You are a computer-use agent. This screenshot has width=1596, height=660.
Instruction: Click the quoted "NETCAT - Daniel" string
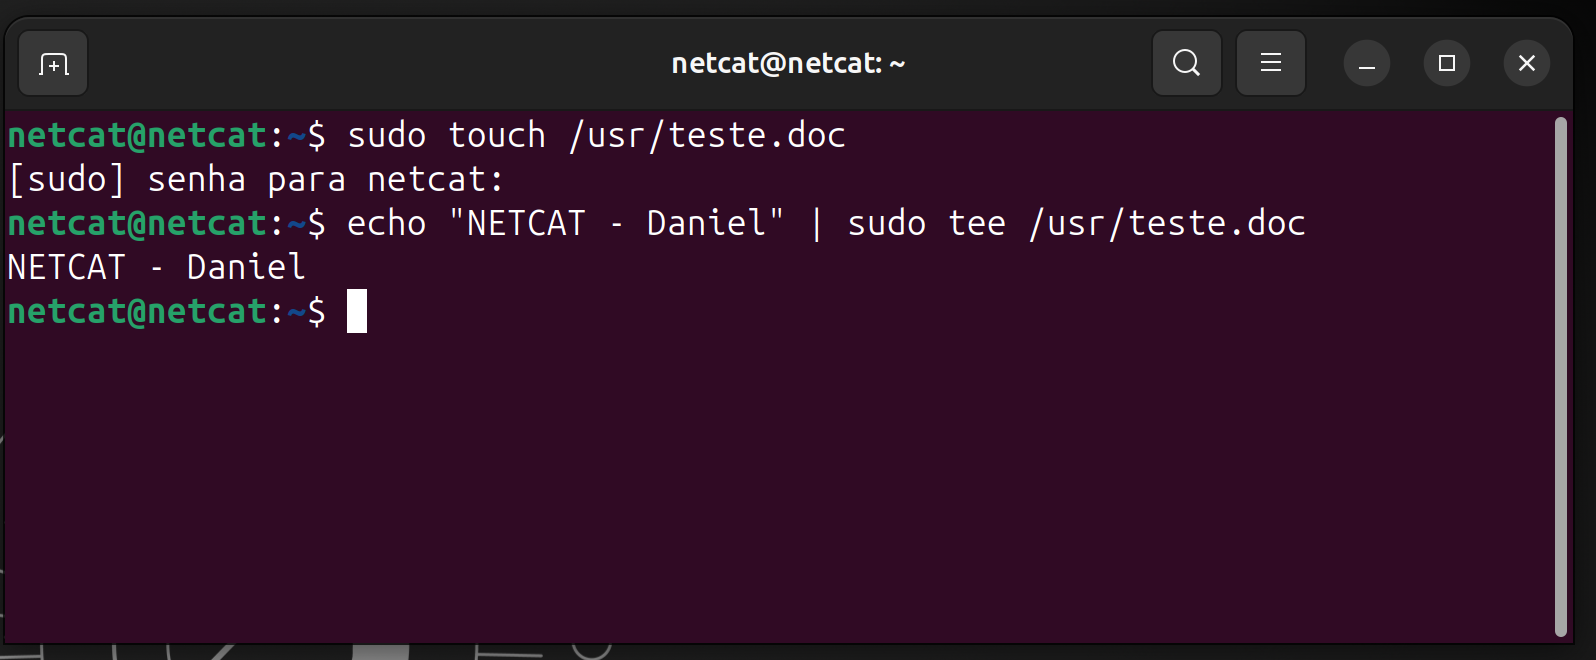pos(617,223)
